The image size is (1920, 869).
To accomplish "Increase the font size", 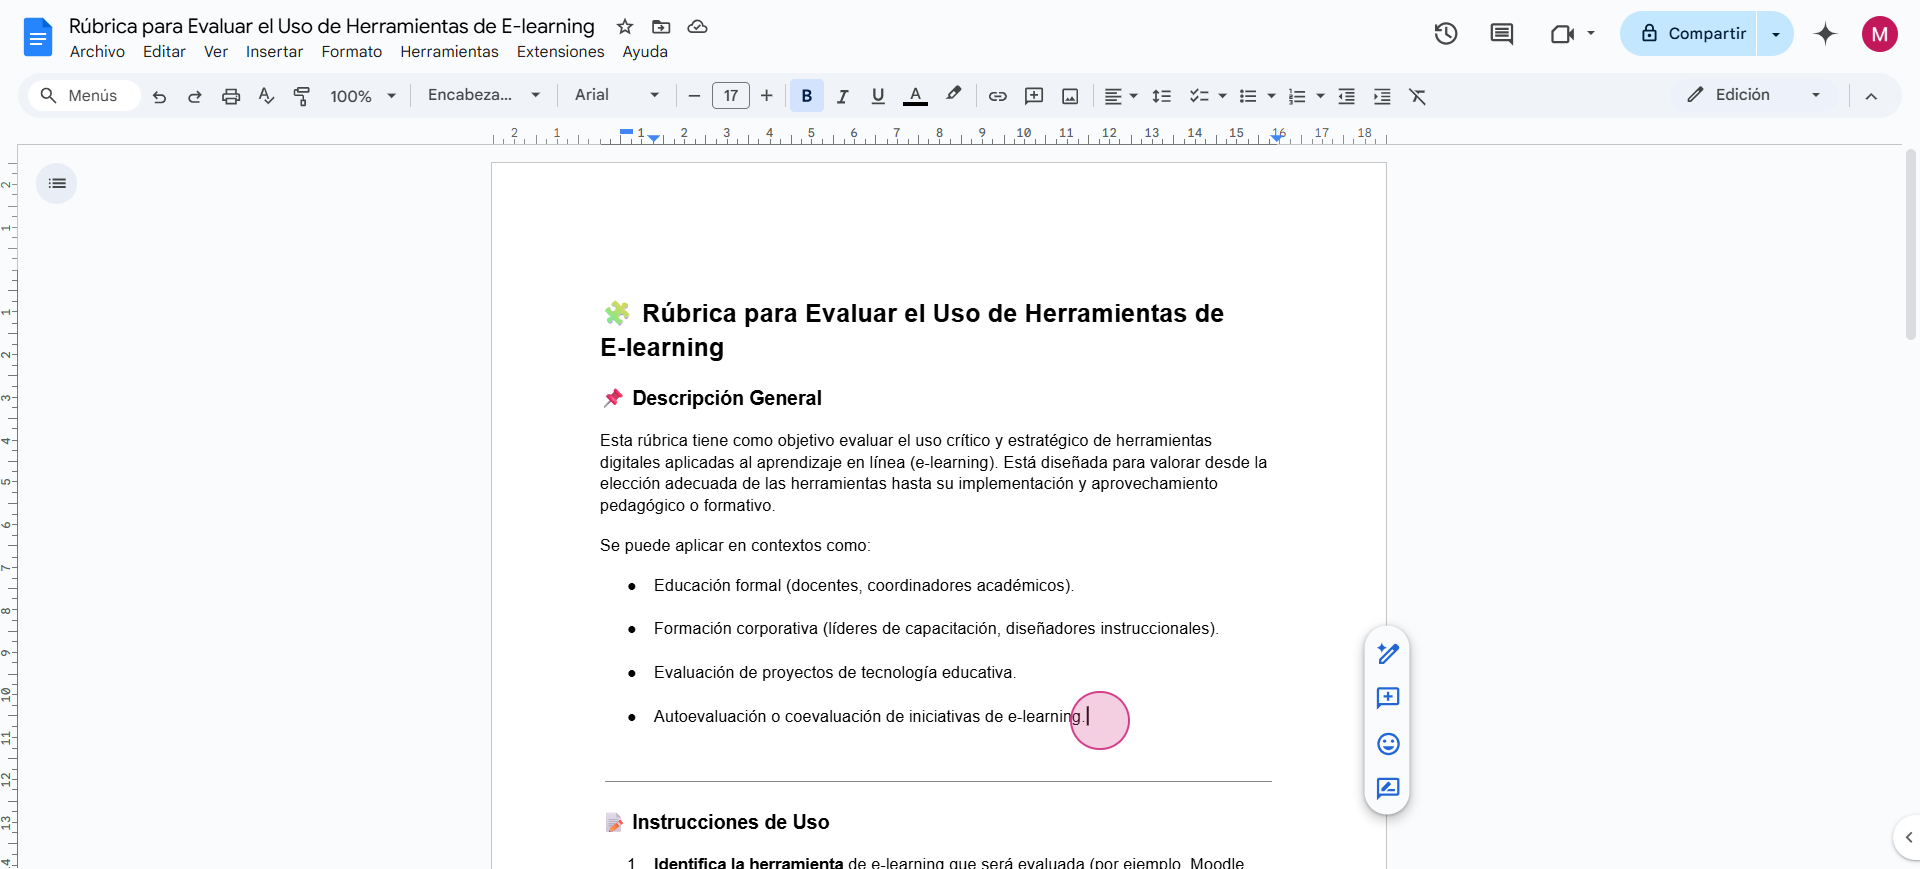I will coord(767,96).
